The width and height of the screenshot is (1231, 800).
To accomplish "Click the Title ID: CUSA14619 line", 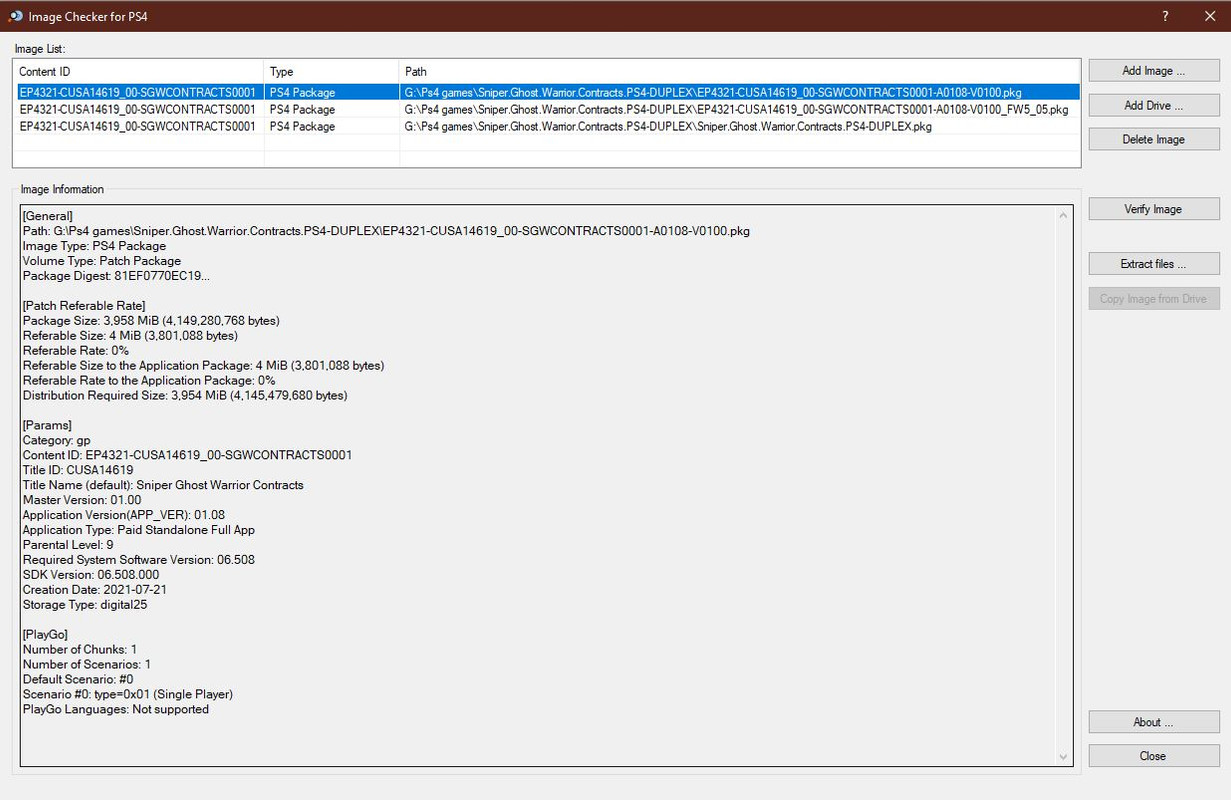I will [x=78, y=470].
